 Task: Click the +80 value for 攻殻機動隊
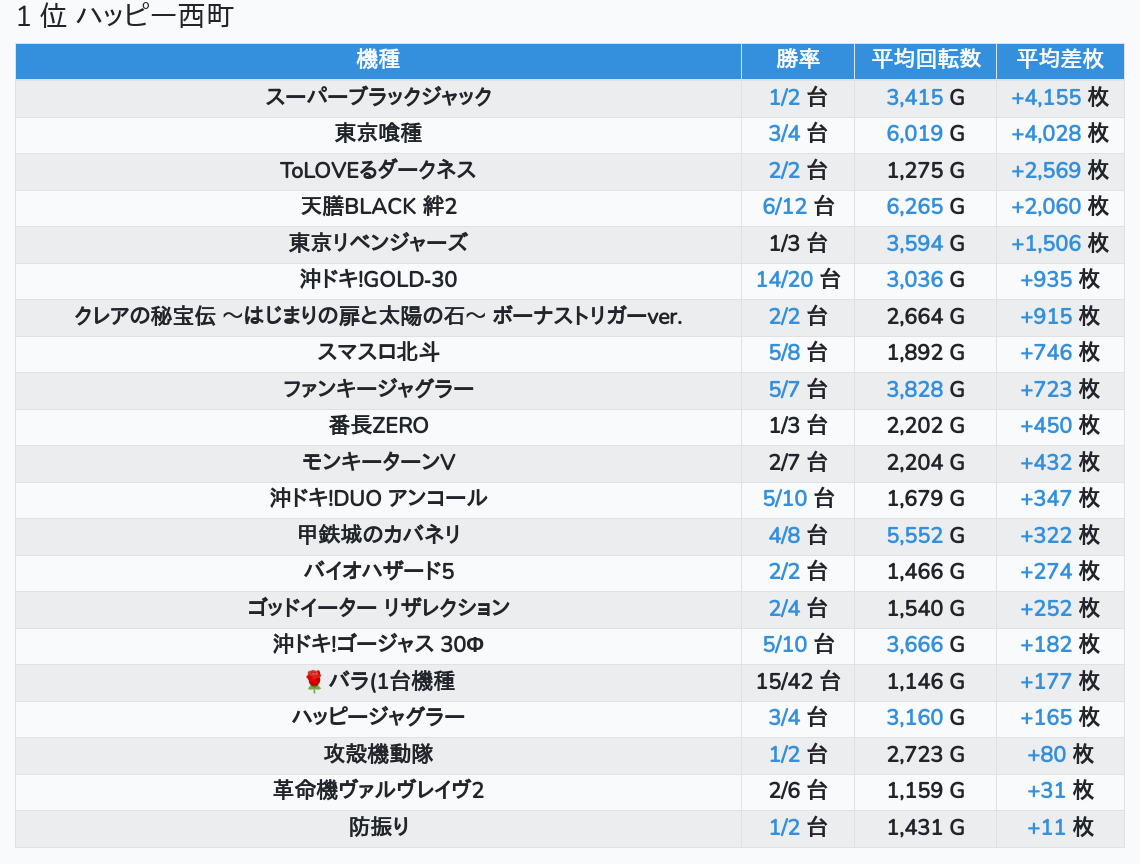[x=1046, y=755]
